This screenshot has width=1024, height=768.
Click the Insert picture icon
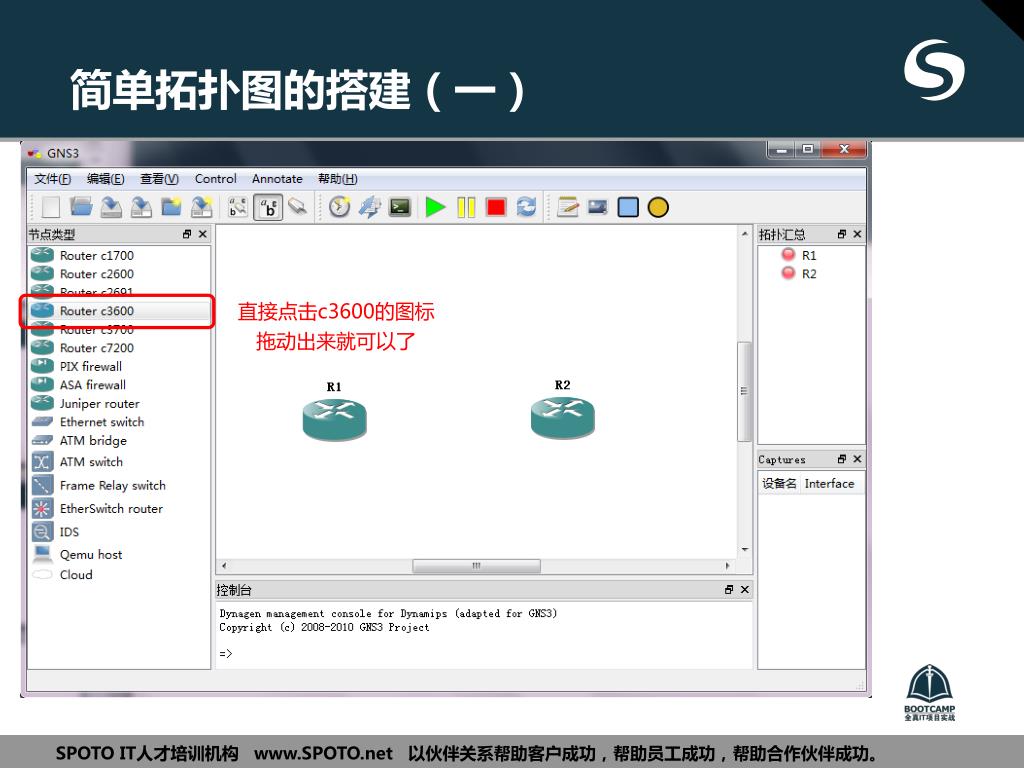[598, 207]
